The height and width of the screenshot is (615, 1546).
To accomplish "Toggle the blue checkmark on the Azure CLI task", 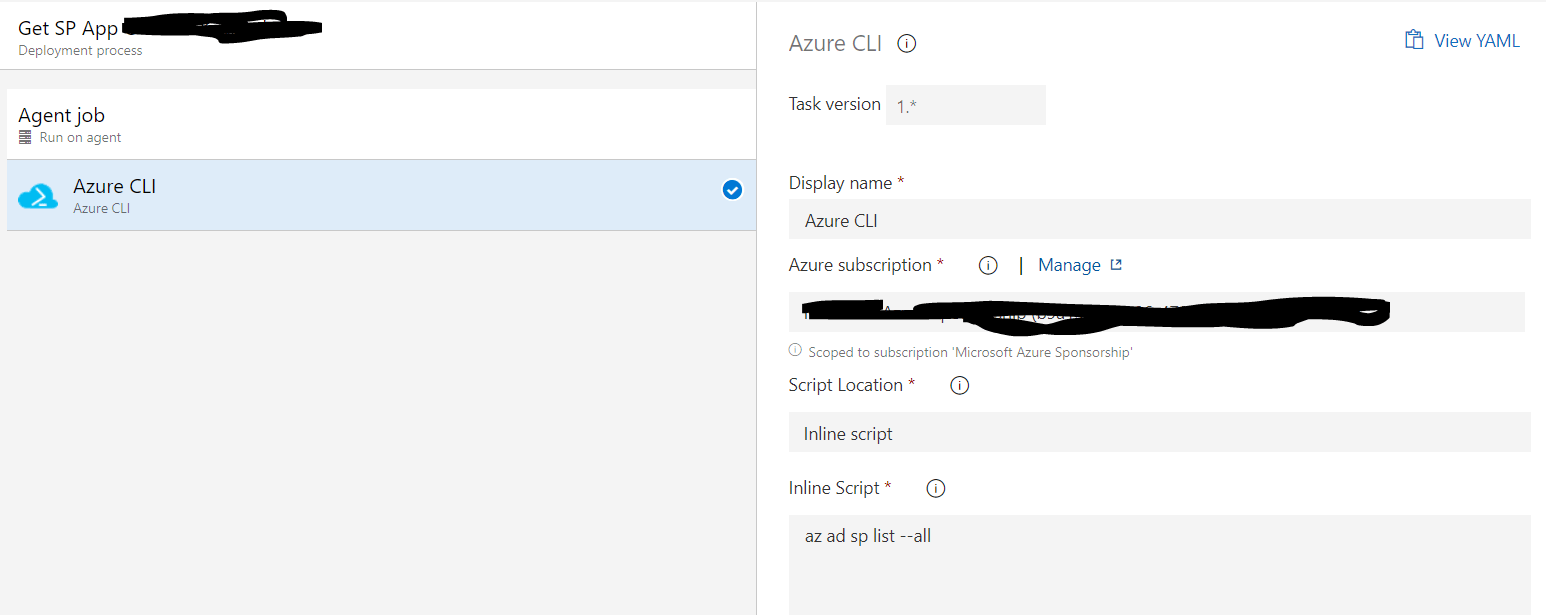I will click(732, 190).
